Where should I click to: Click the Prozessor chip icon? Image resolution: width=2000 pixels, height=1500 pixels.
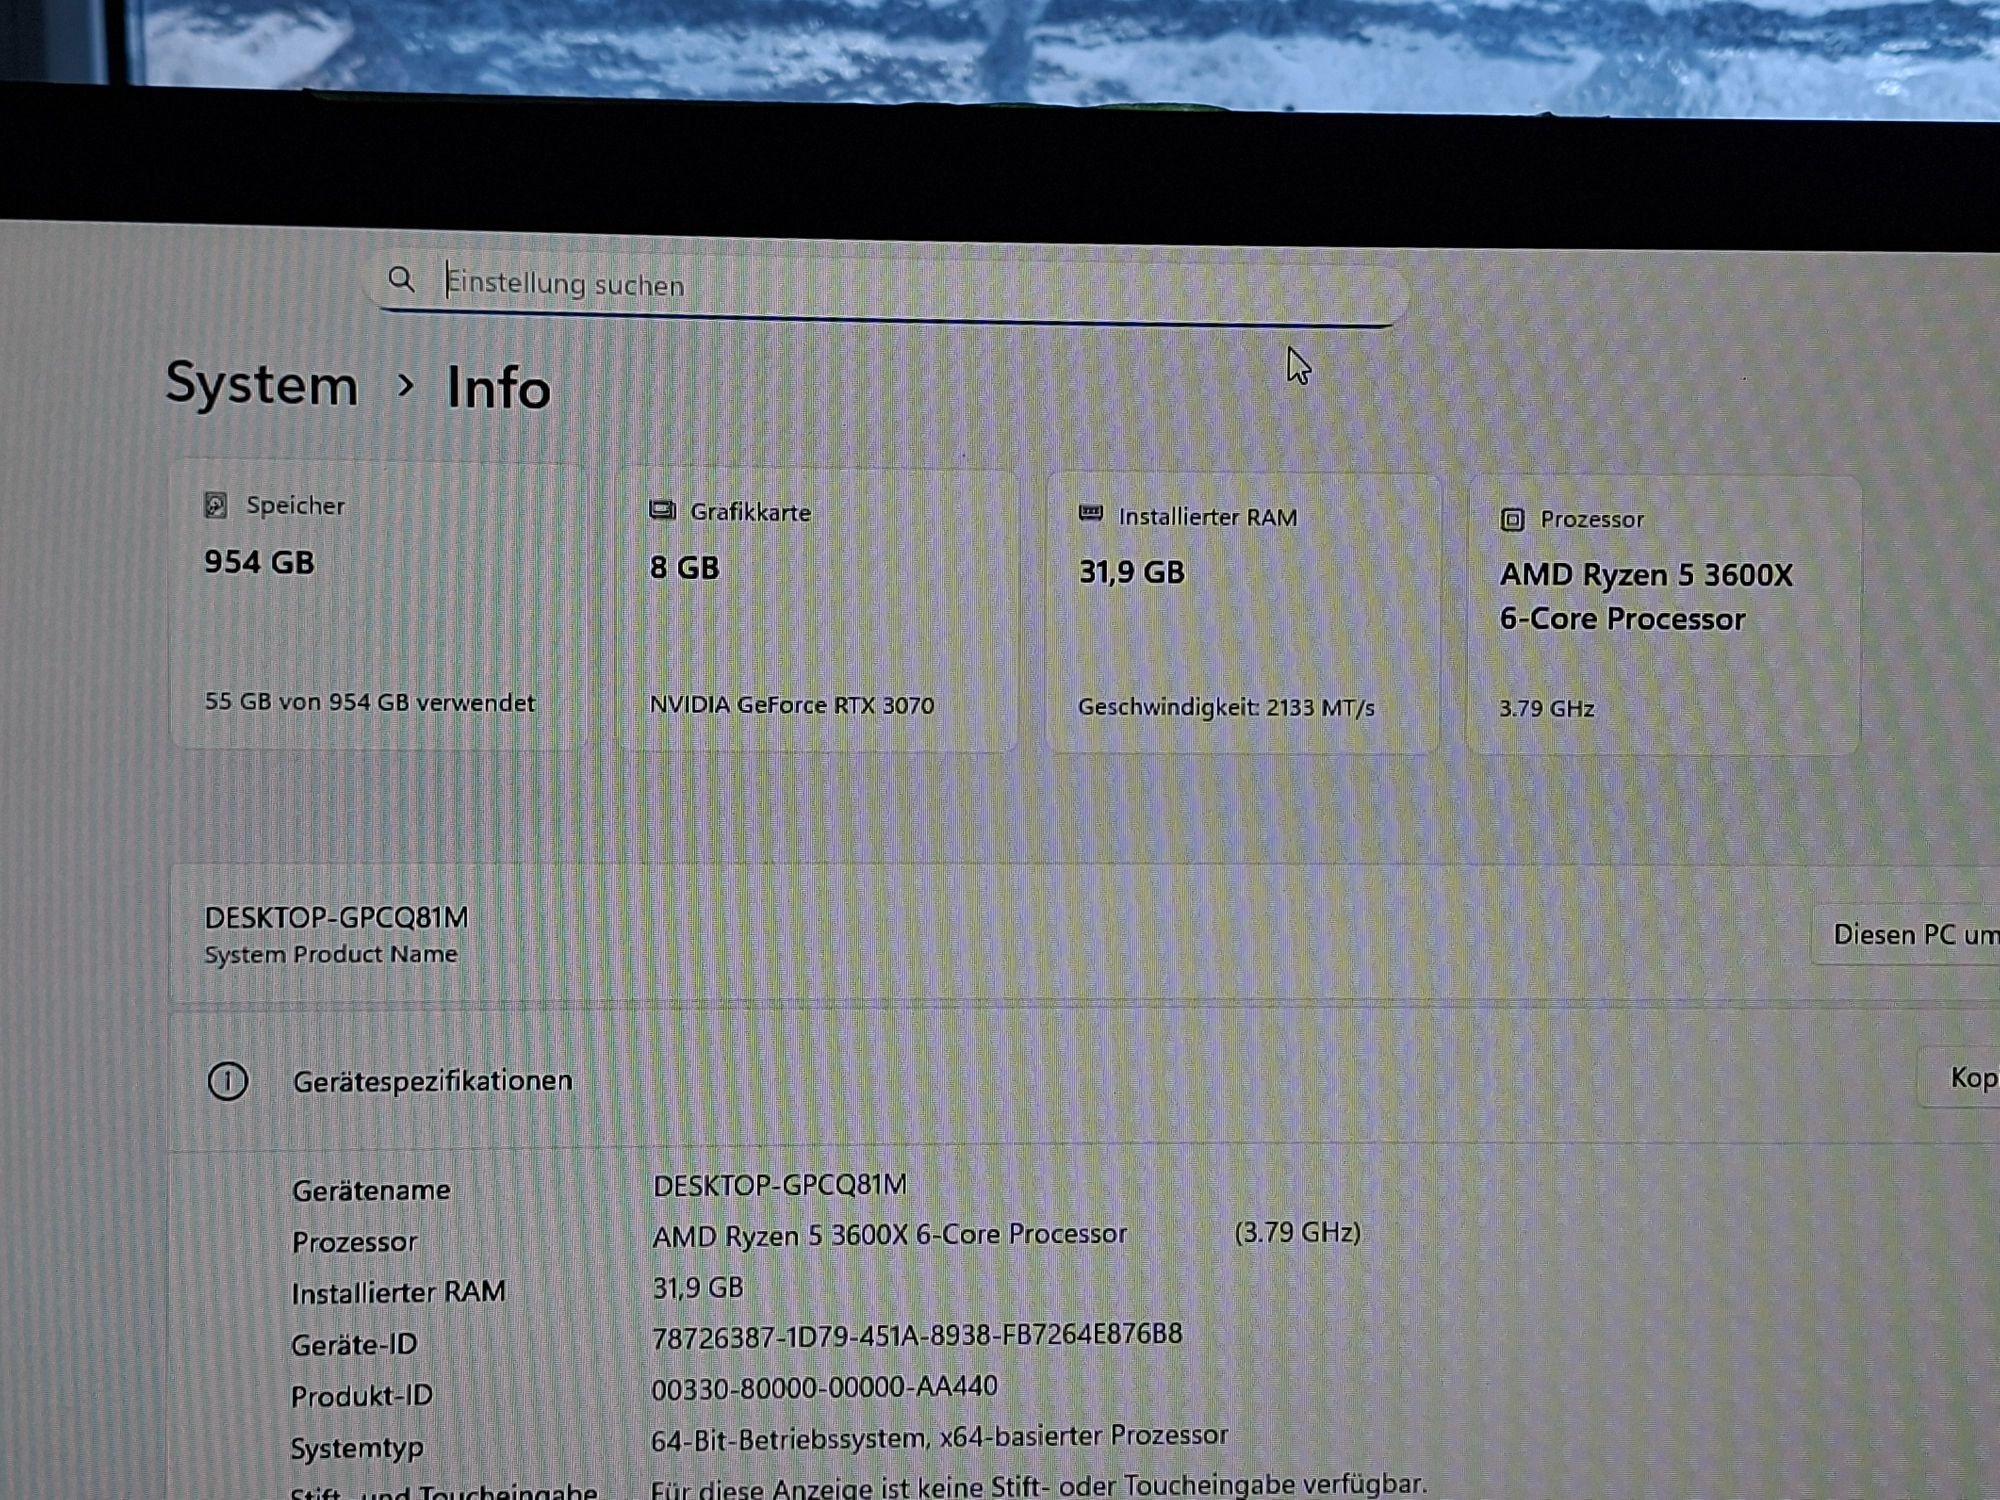1512,519
